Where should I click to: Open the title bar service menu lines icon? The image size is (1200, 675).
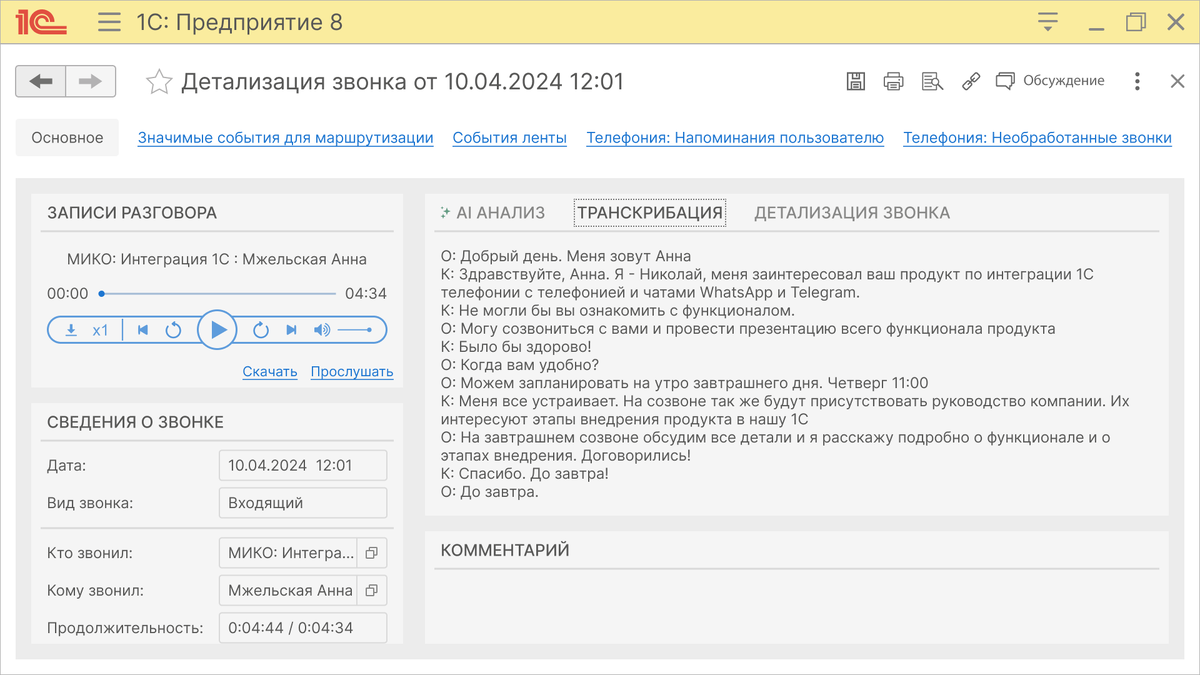[1048, 22]
